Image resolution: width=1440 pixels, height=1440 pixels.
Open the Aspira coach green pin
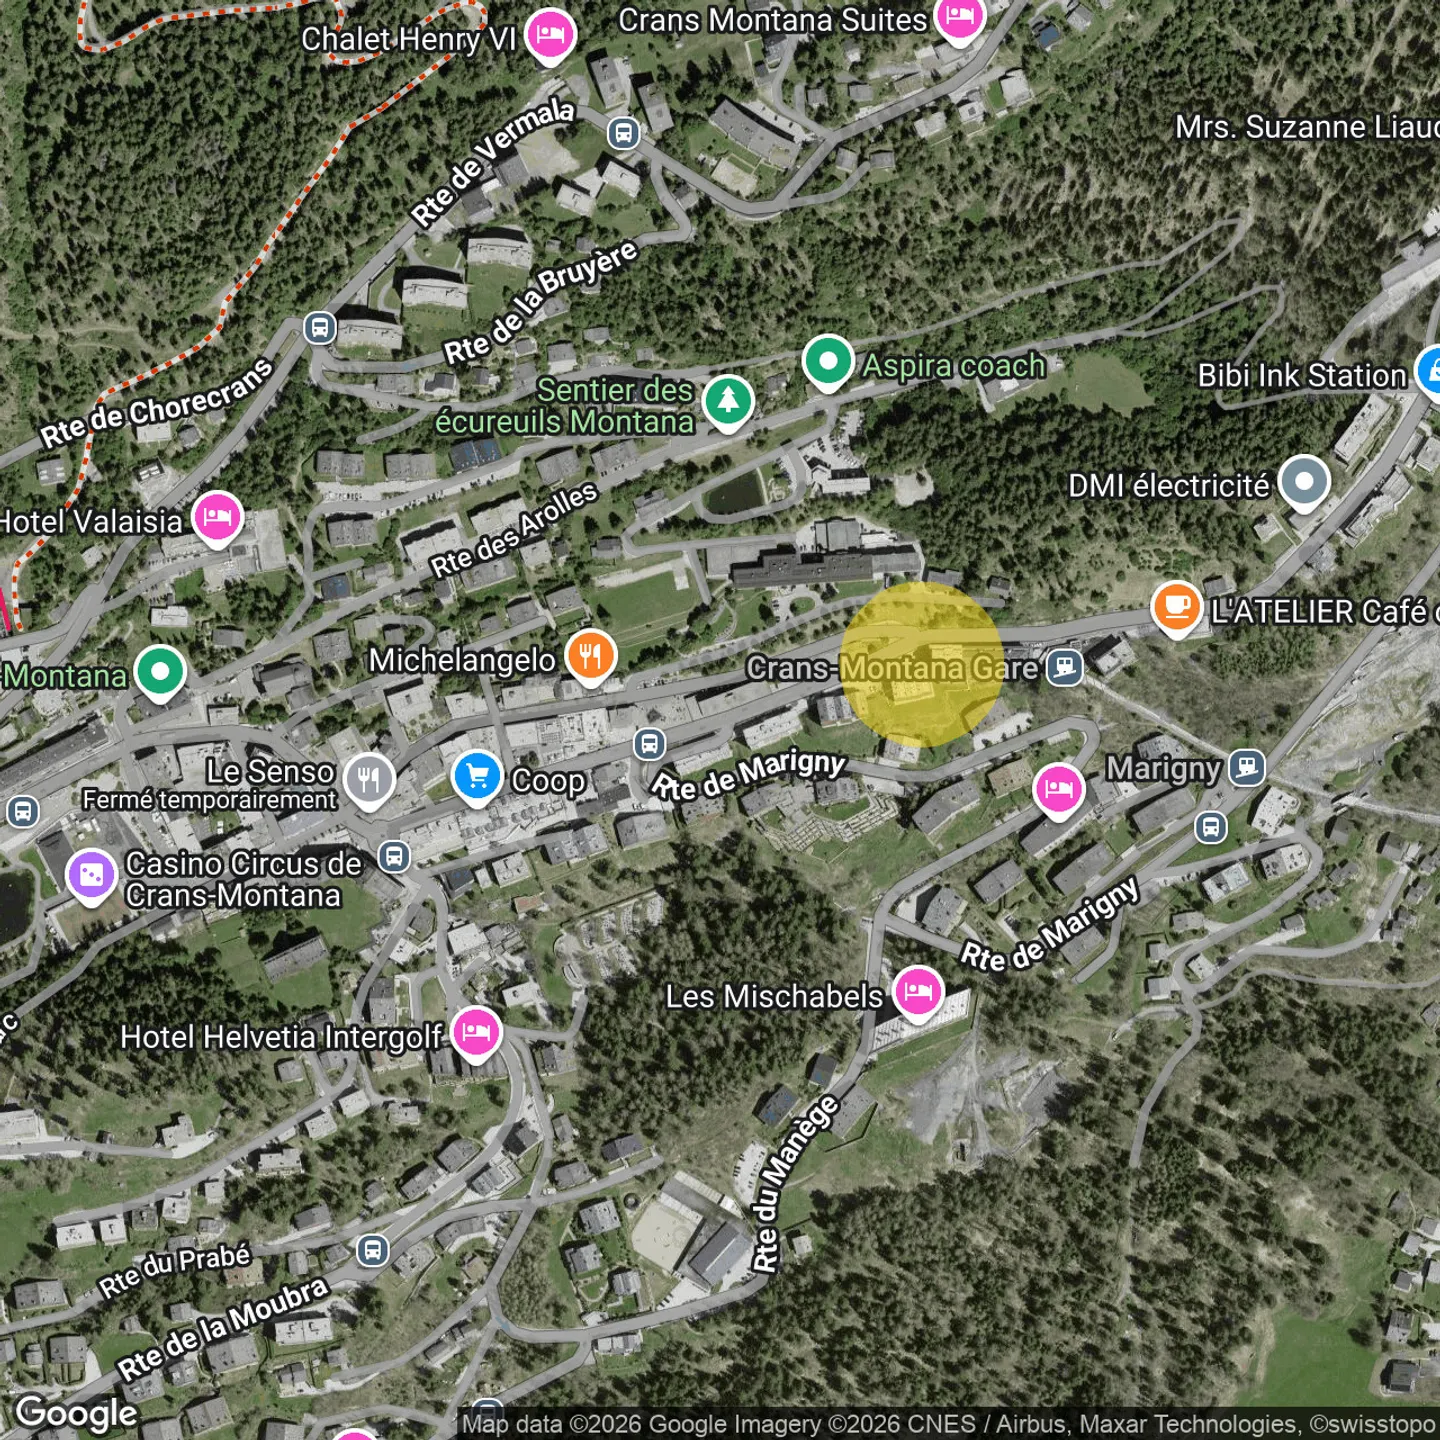click(x=827, y=362)
